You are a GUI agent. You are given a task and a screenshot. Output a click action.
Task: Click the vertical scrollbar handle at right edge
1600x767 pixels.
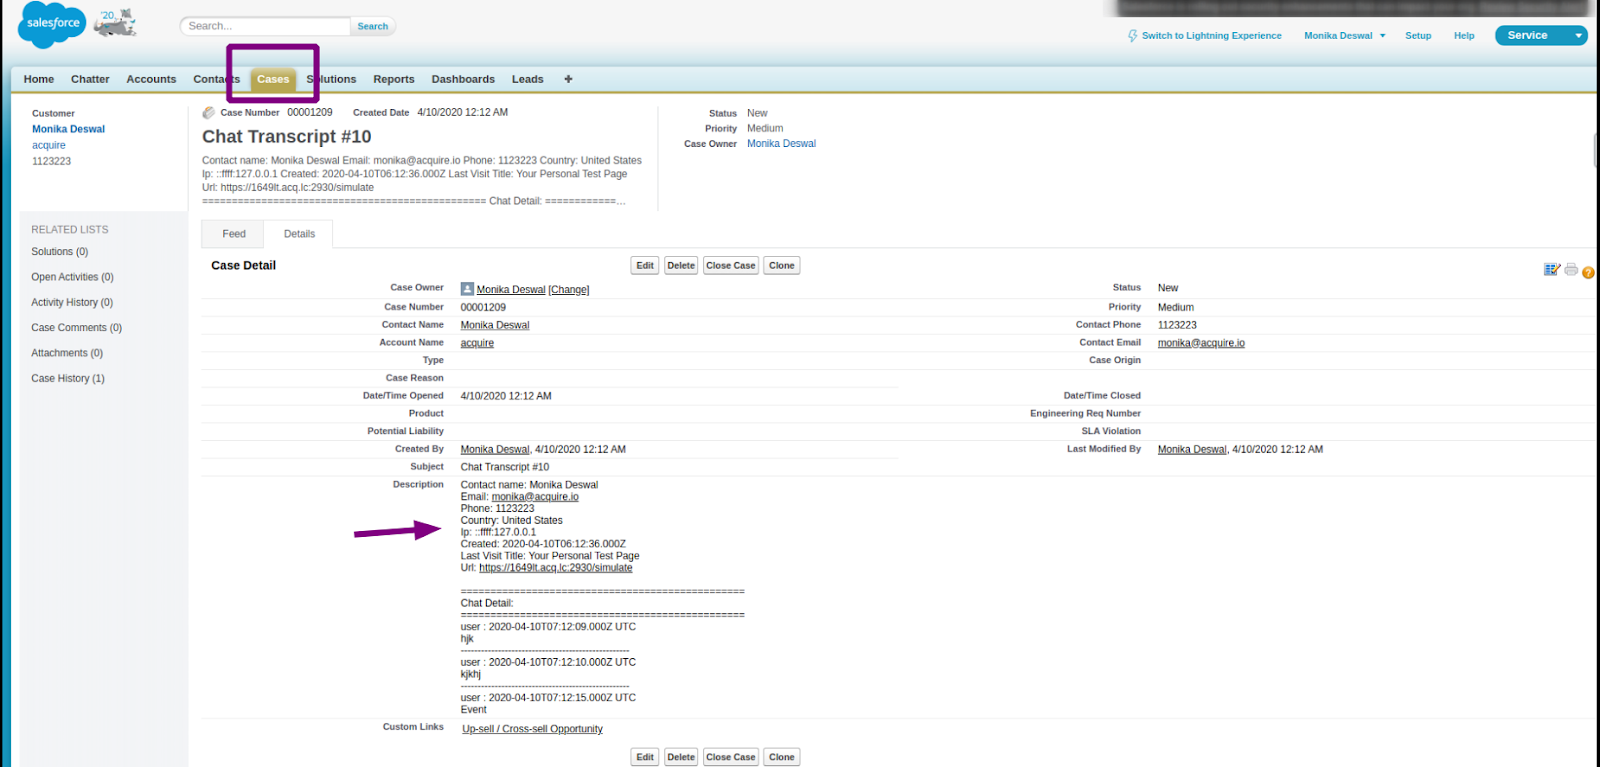click(x=1596, y=150)
